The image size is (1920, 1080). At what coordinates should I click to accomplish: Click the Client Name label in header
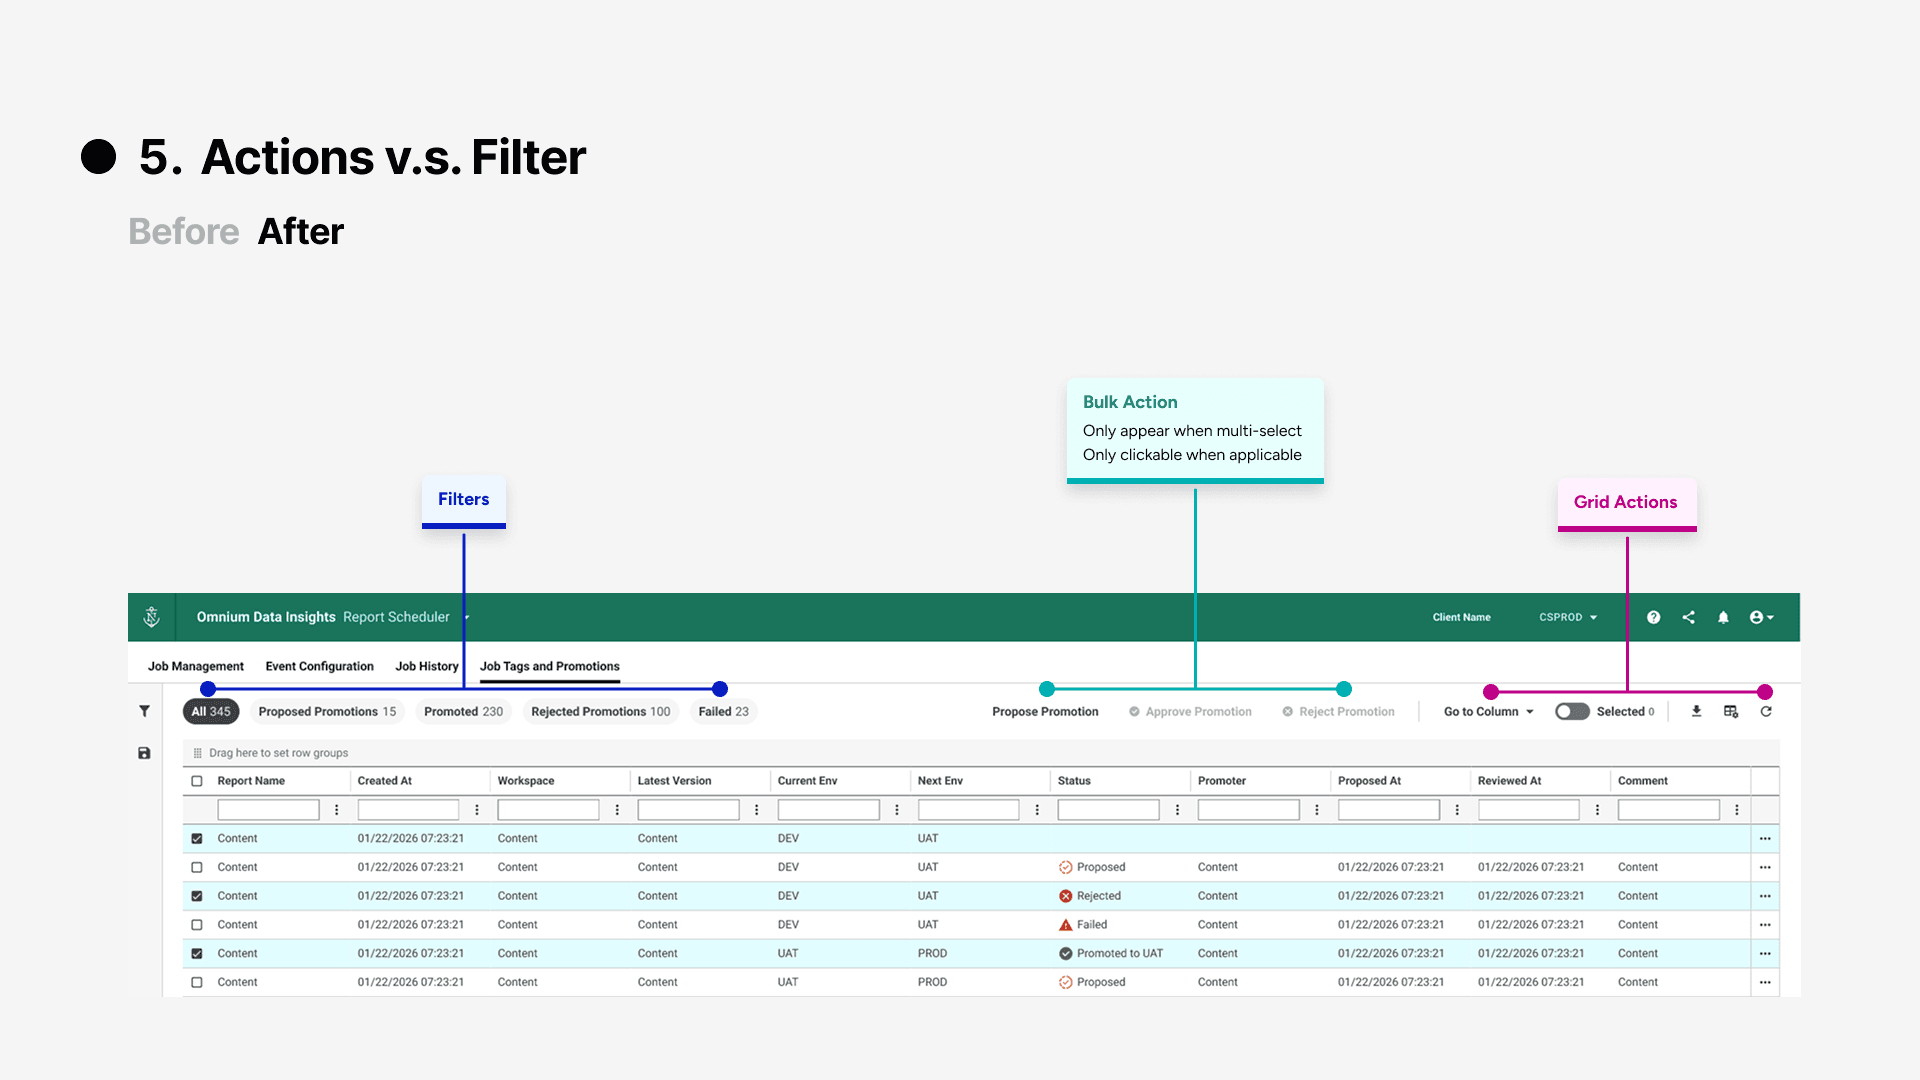point(1461,617)
